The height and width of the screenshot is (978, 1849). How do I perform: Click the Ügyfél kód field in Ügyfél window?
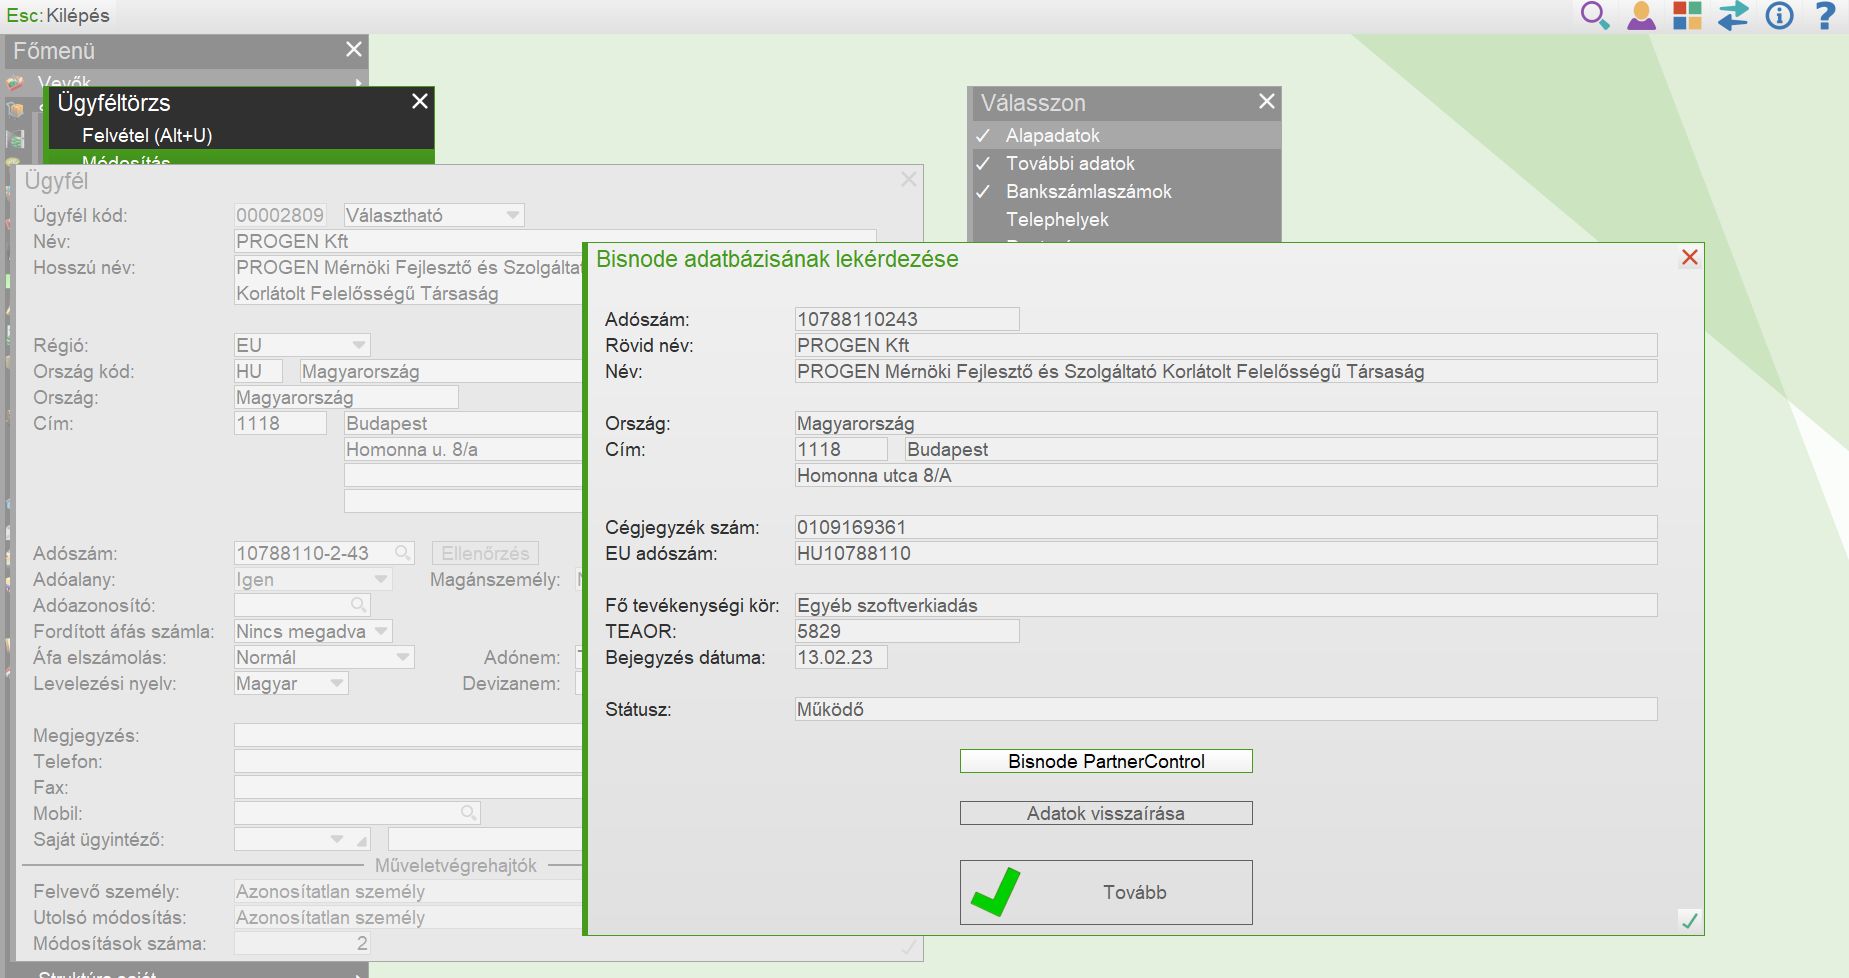pyautogui.click(x=280, y=215)
